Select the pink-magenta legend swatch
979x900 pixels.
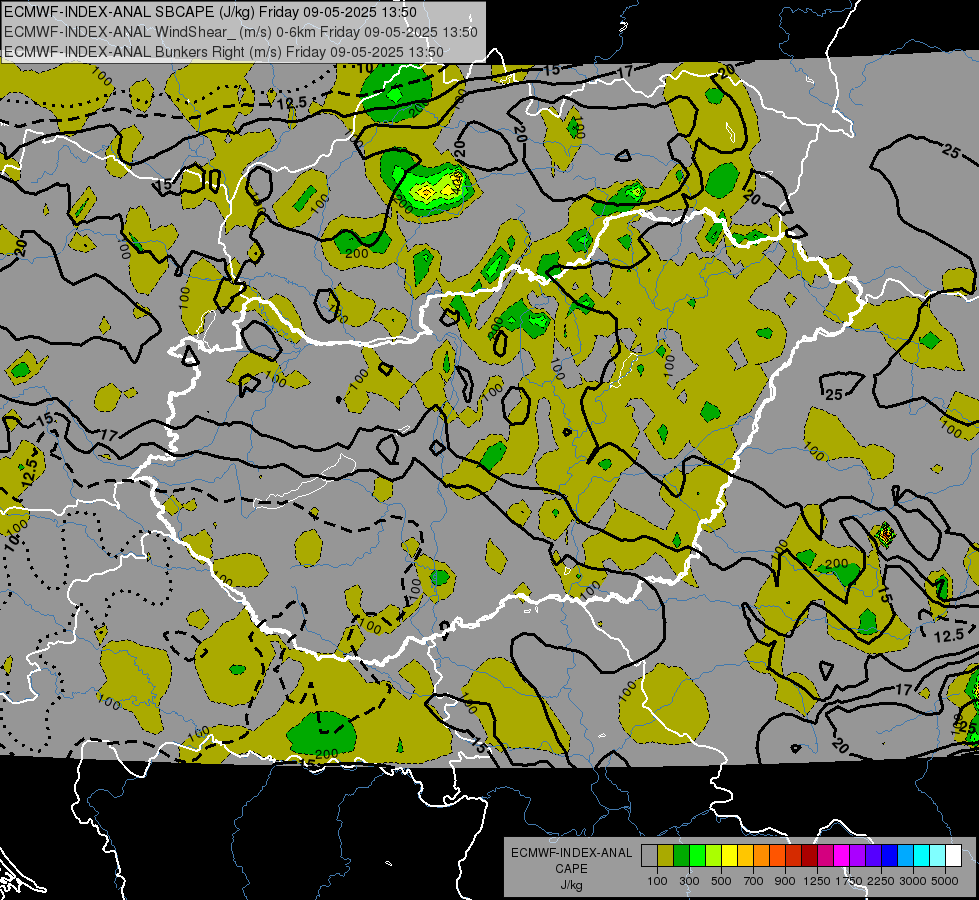[825, 856]
